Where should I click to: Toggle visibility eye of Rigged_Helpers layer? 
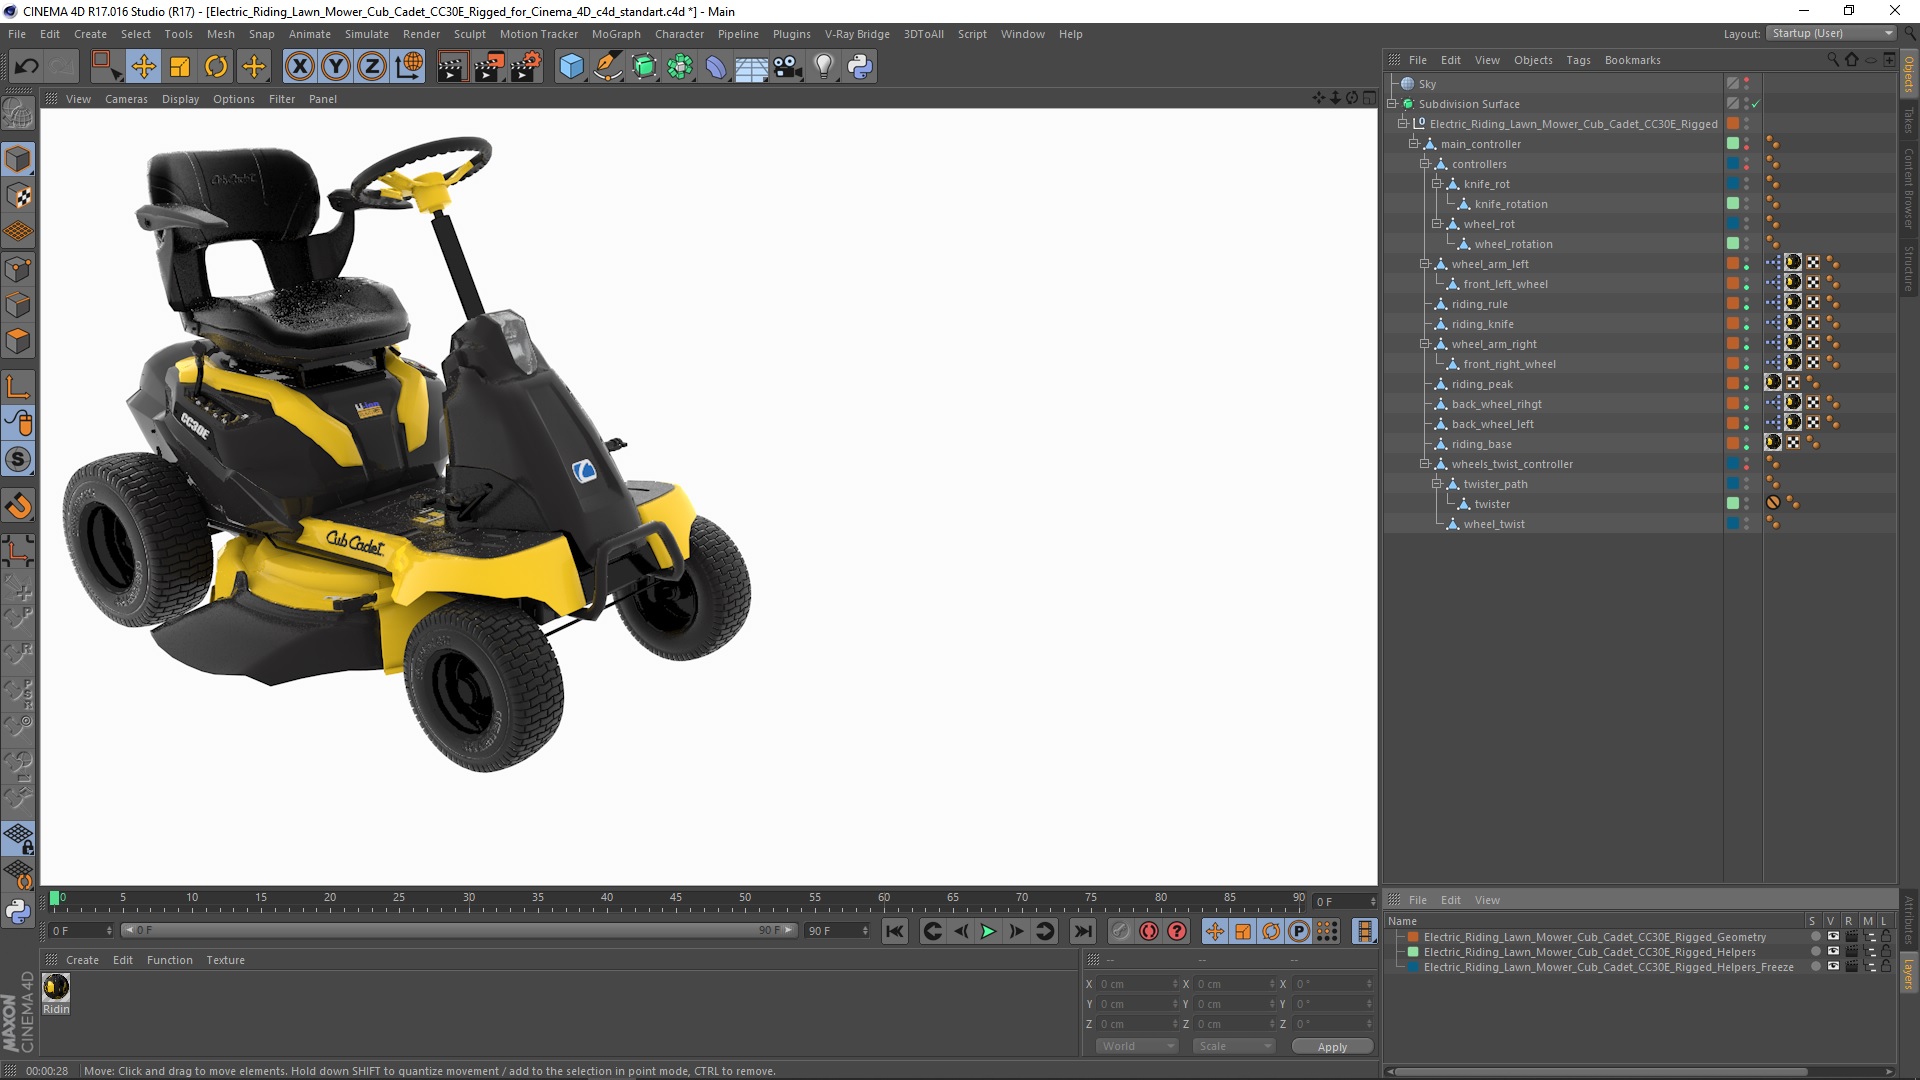pyautogui.click(x=1833, y=952)
